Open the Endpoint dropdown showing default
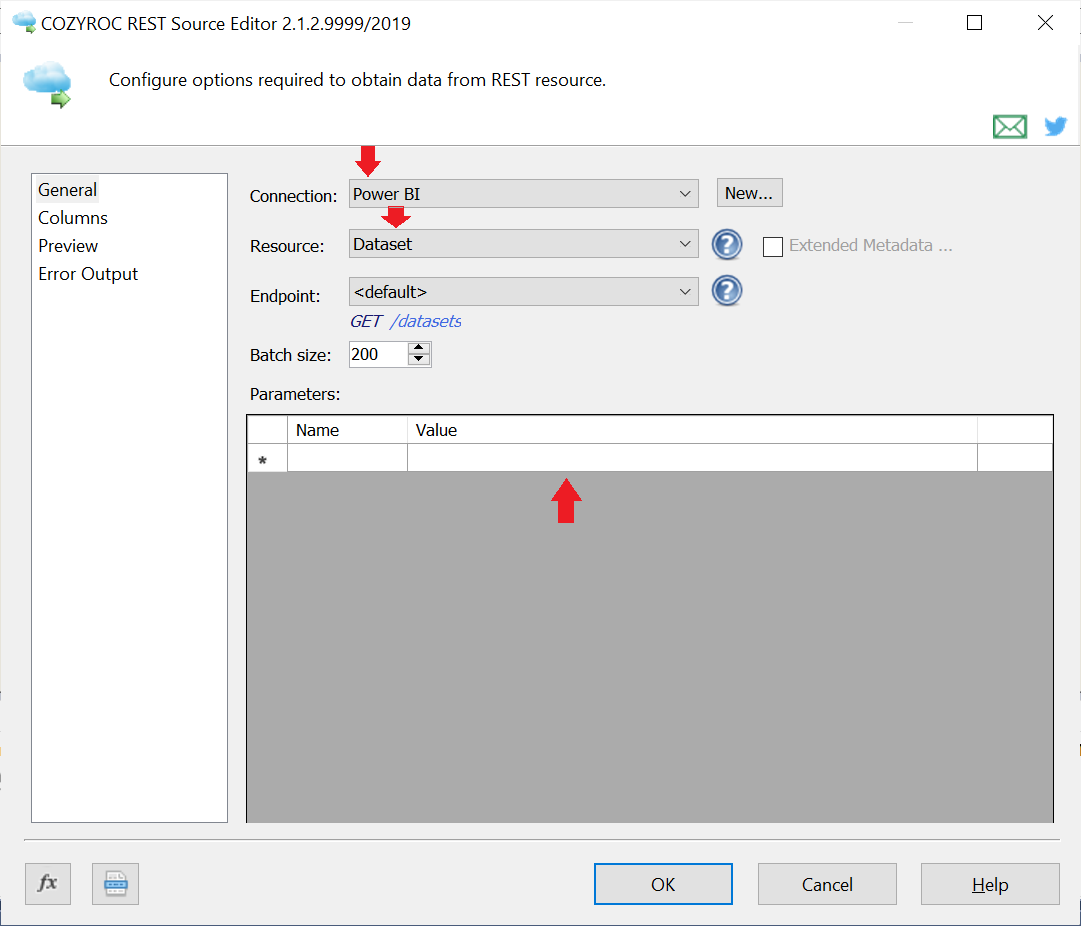1081x926 pixels. (x=523, y=292)
